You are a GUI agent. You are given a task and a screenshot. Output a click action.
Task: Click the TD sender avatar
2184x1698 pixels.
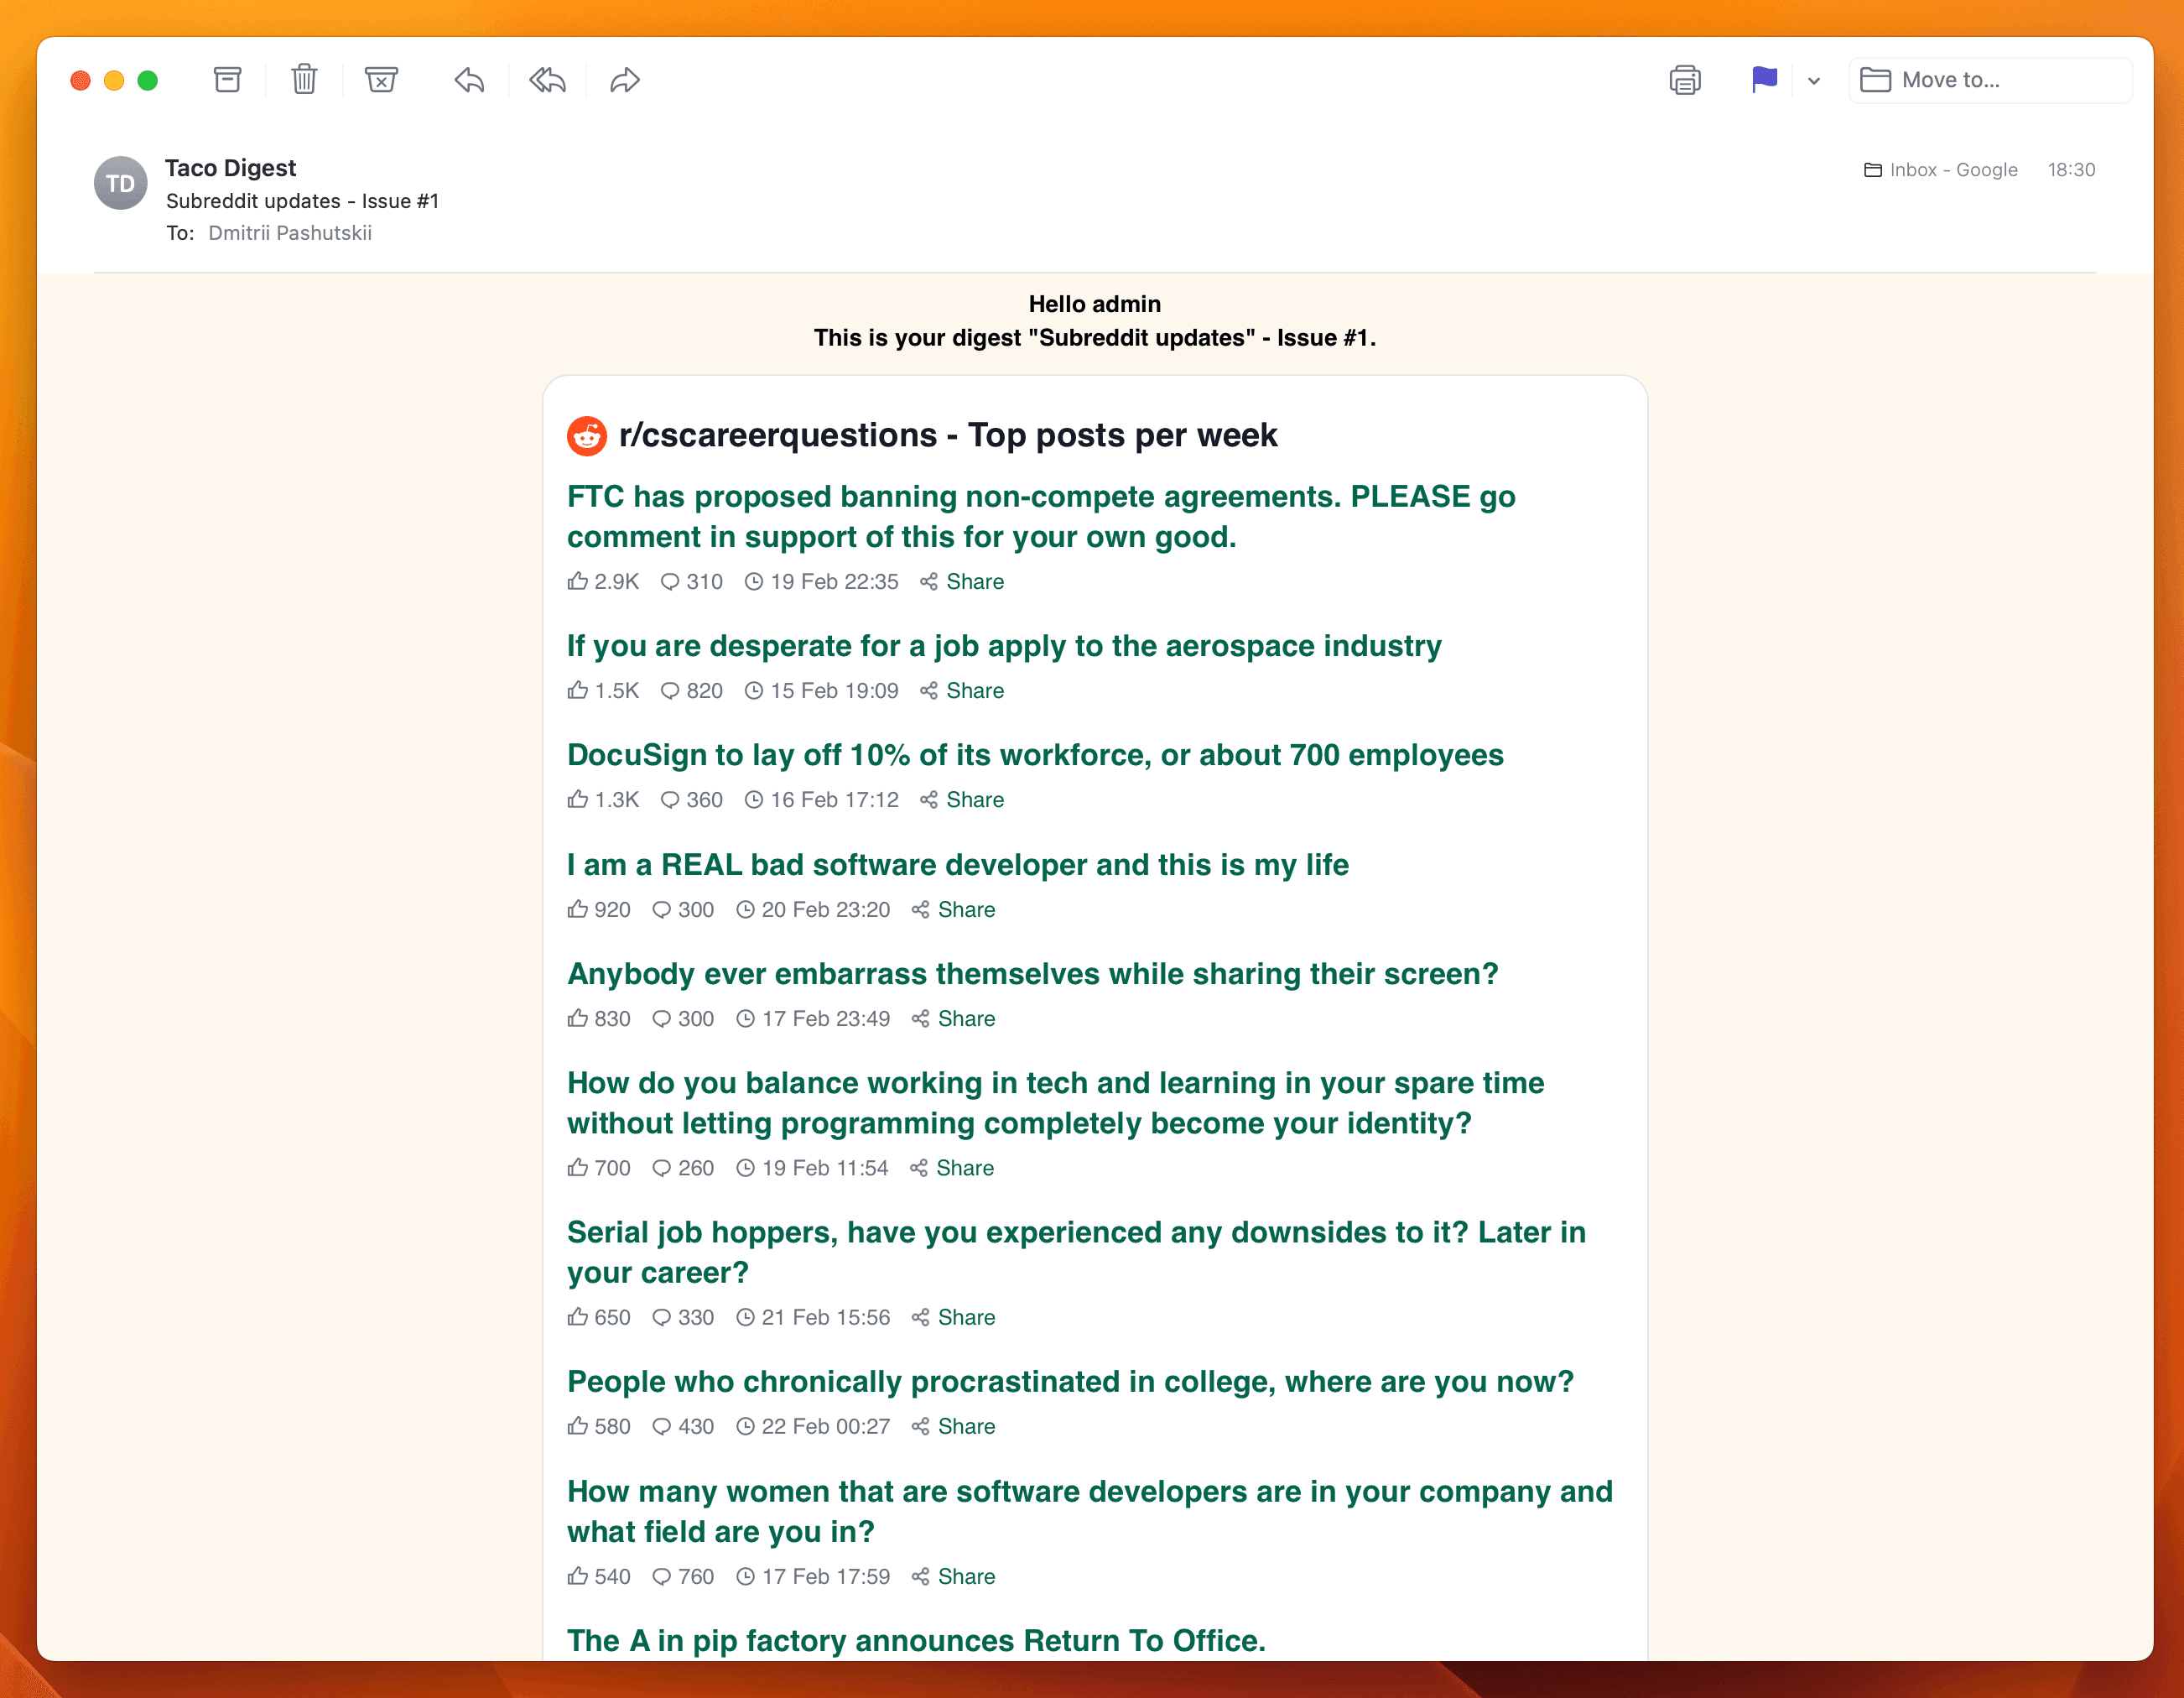(x=121, y=183)
